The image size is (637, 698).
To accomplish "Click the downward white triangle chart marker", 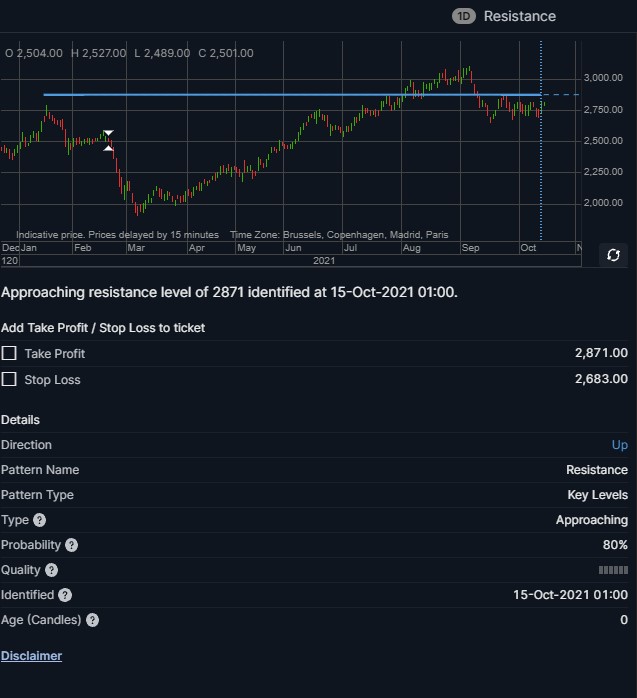I will point(108,133).
